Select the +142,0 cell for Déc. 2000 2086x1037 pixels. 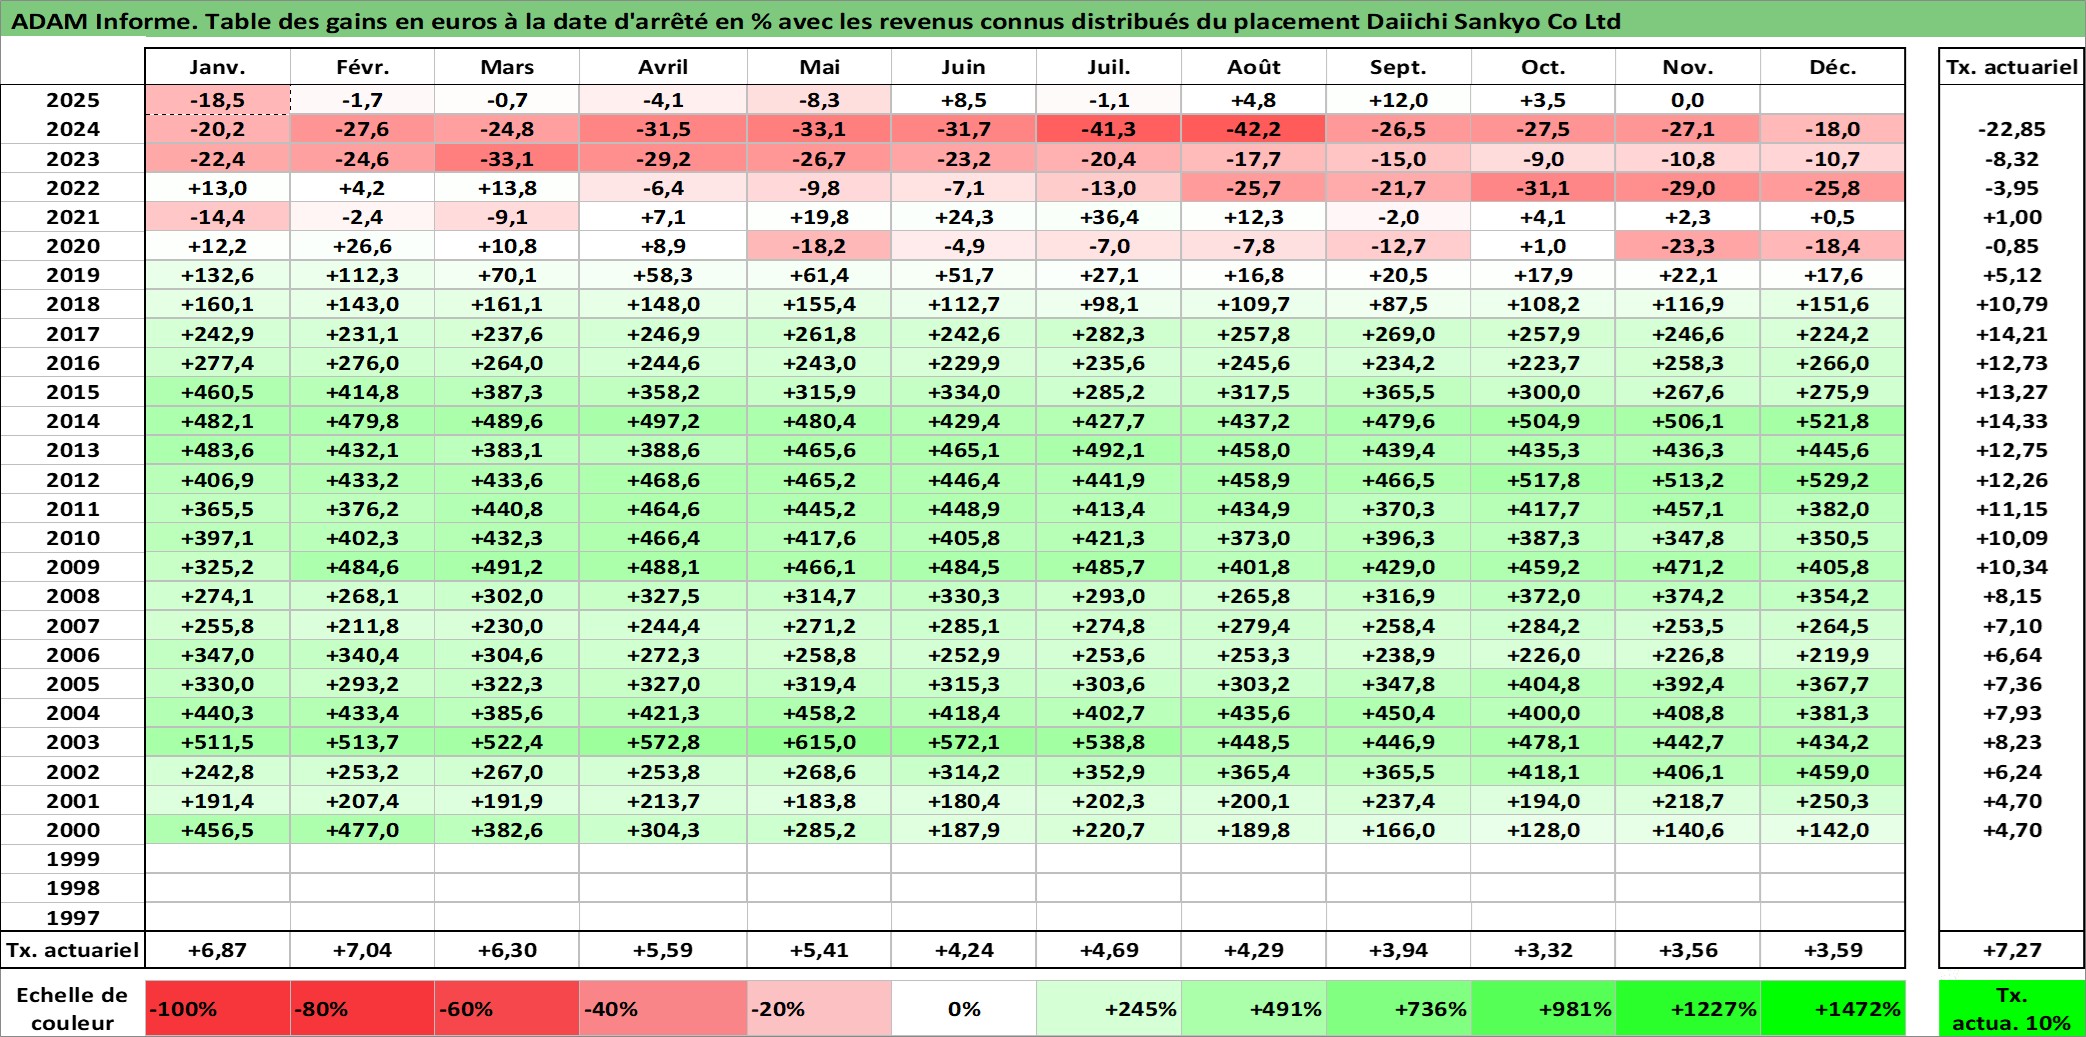tap(1833, 830)
